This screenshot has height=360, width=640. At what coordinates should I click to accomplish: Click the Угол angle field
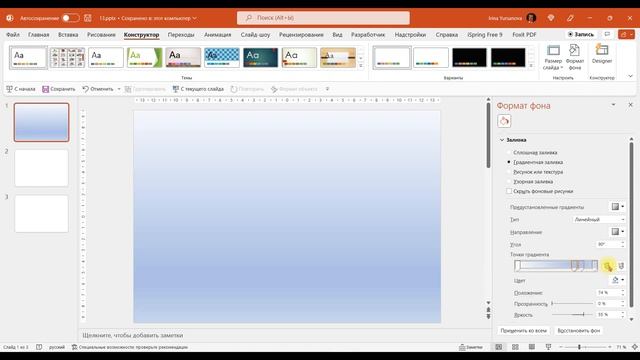point(608,244)
